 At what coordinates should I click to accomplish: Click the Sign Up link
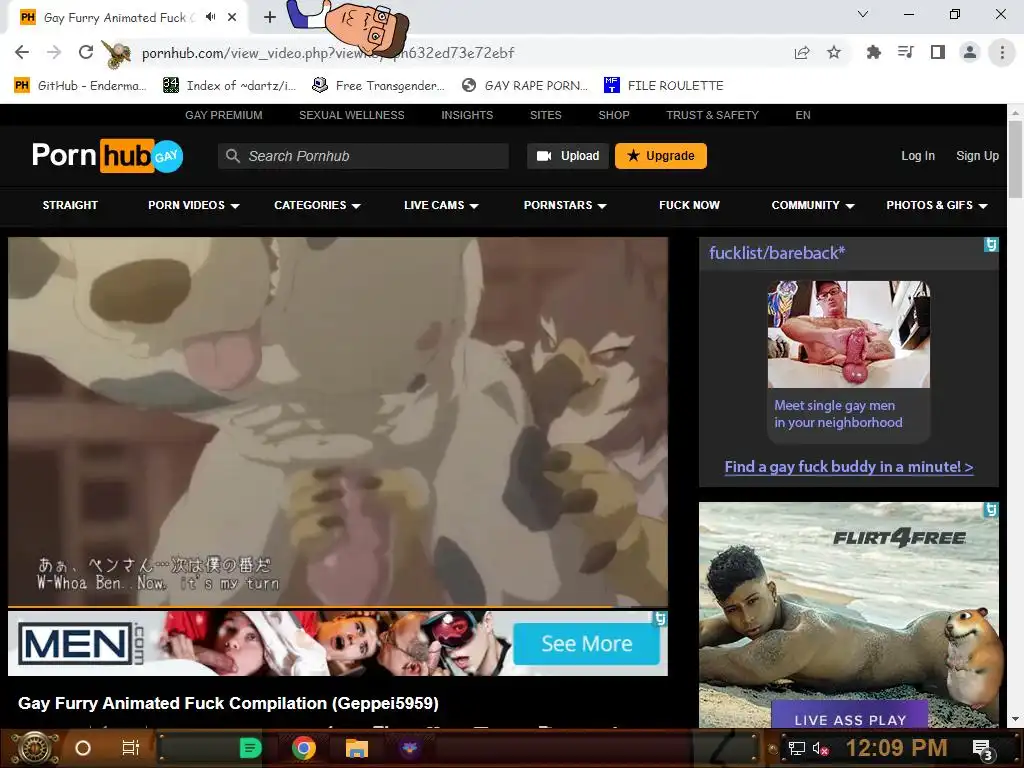point(977,156)
